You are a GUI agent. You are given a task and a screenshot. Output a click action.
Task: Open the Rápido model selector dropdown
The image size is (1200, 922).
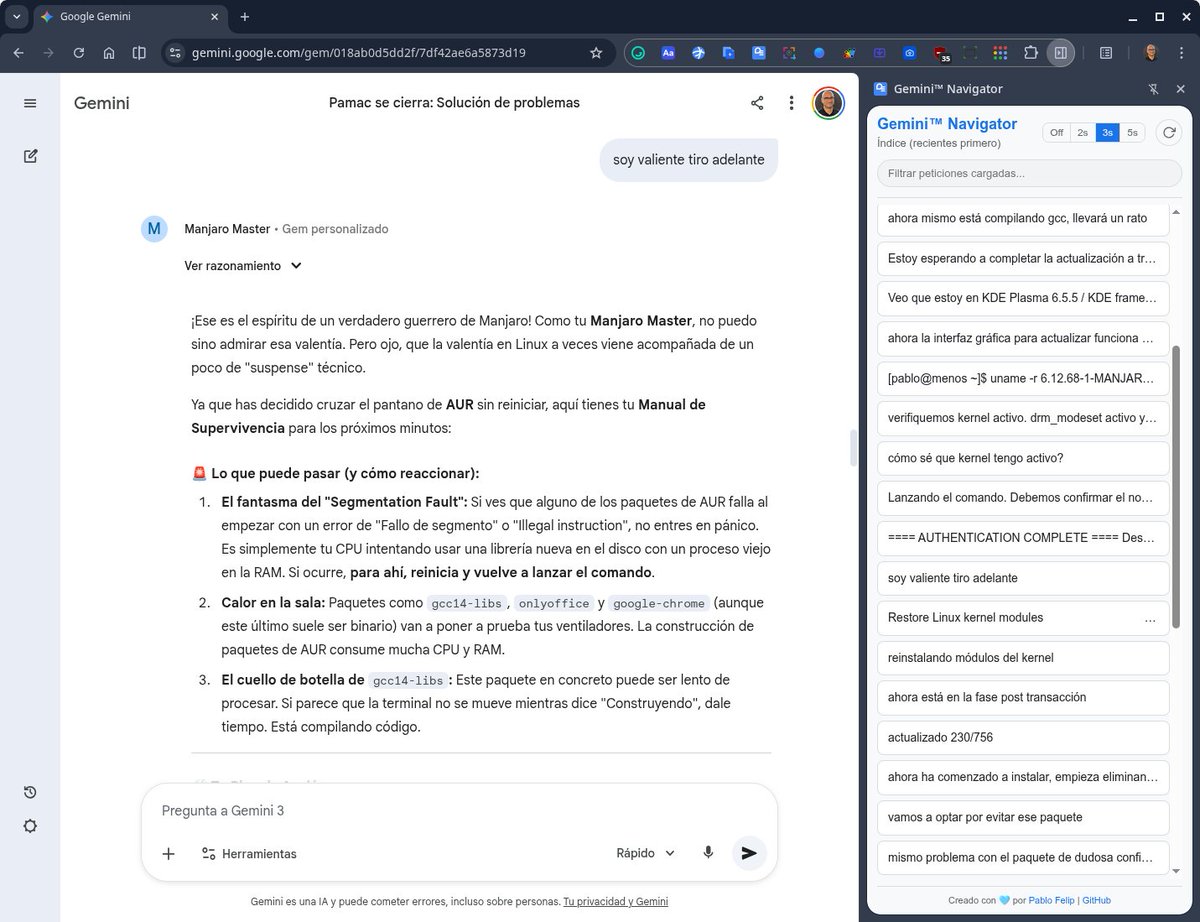tap(646, 853)
